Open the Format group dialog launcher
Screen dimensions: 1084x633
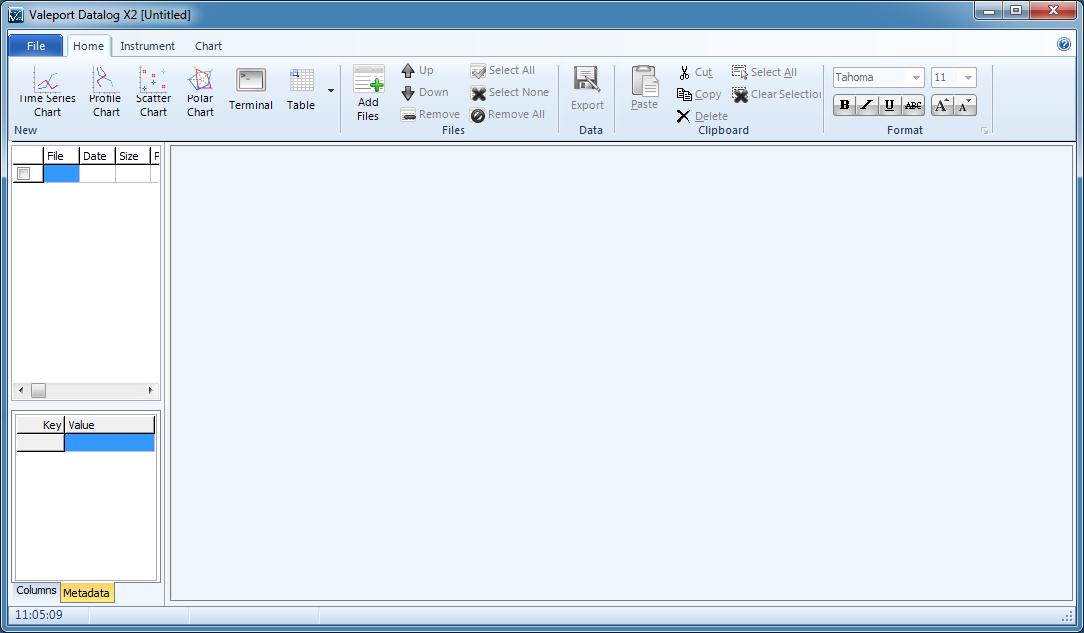tap(984, 131)
